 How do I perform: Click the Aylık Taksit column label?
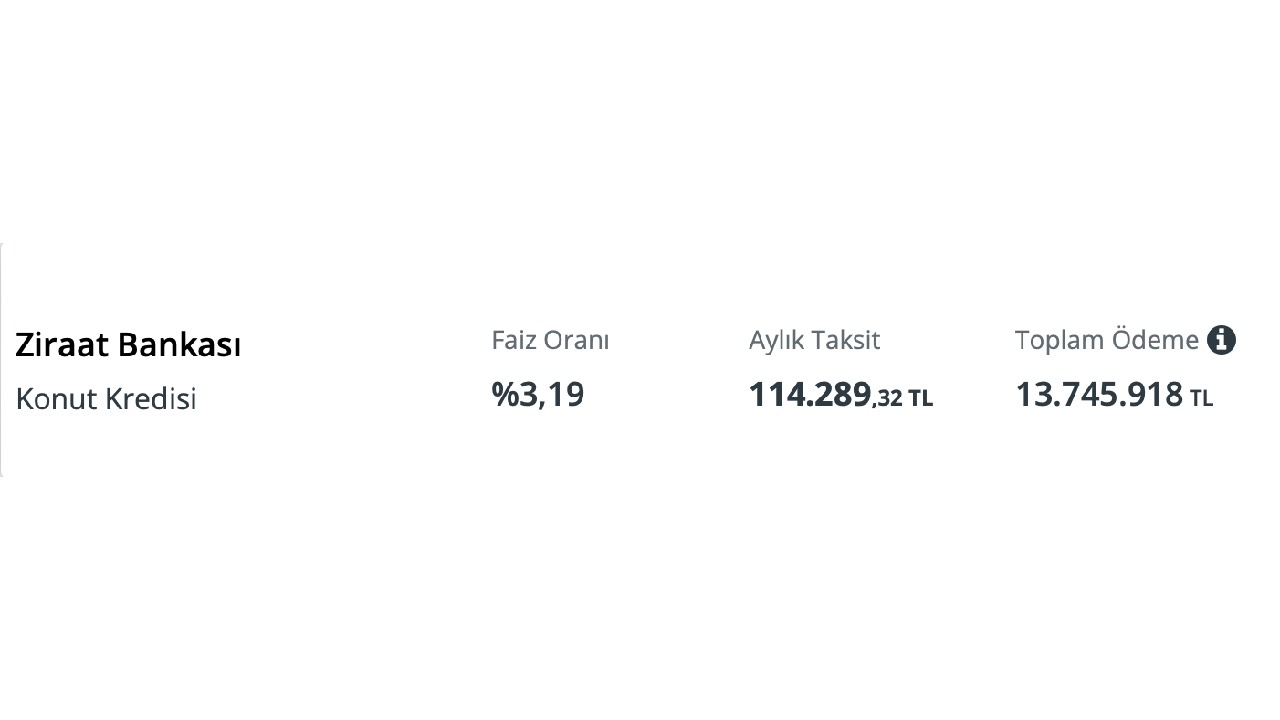814,340
